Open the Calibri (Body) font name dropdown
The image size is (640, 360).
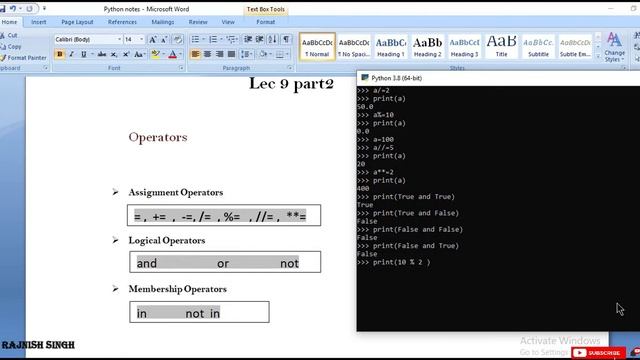click(119, 40)
